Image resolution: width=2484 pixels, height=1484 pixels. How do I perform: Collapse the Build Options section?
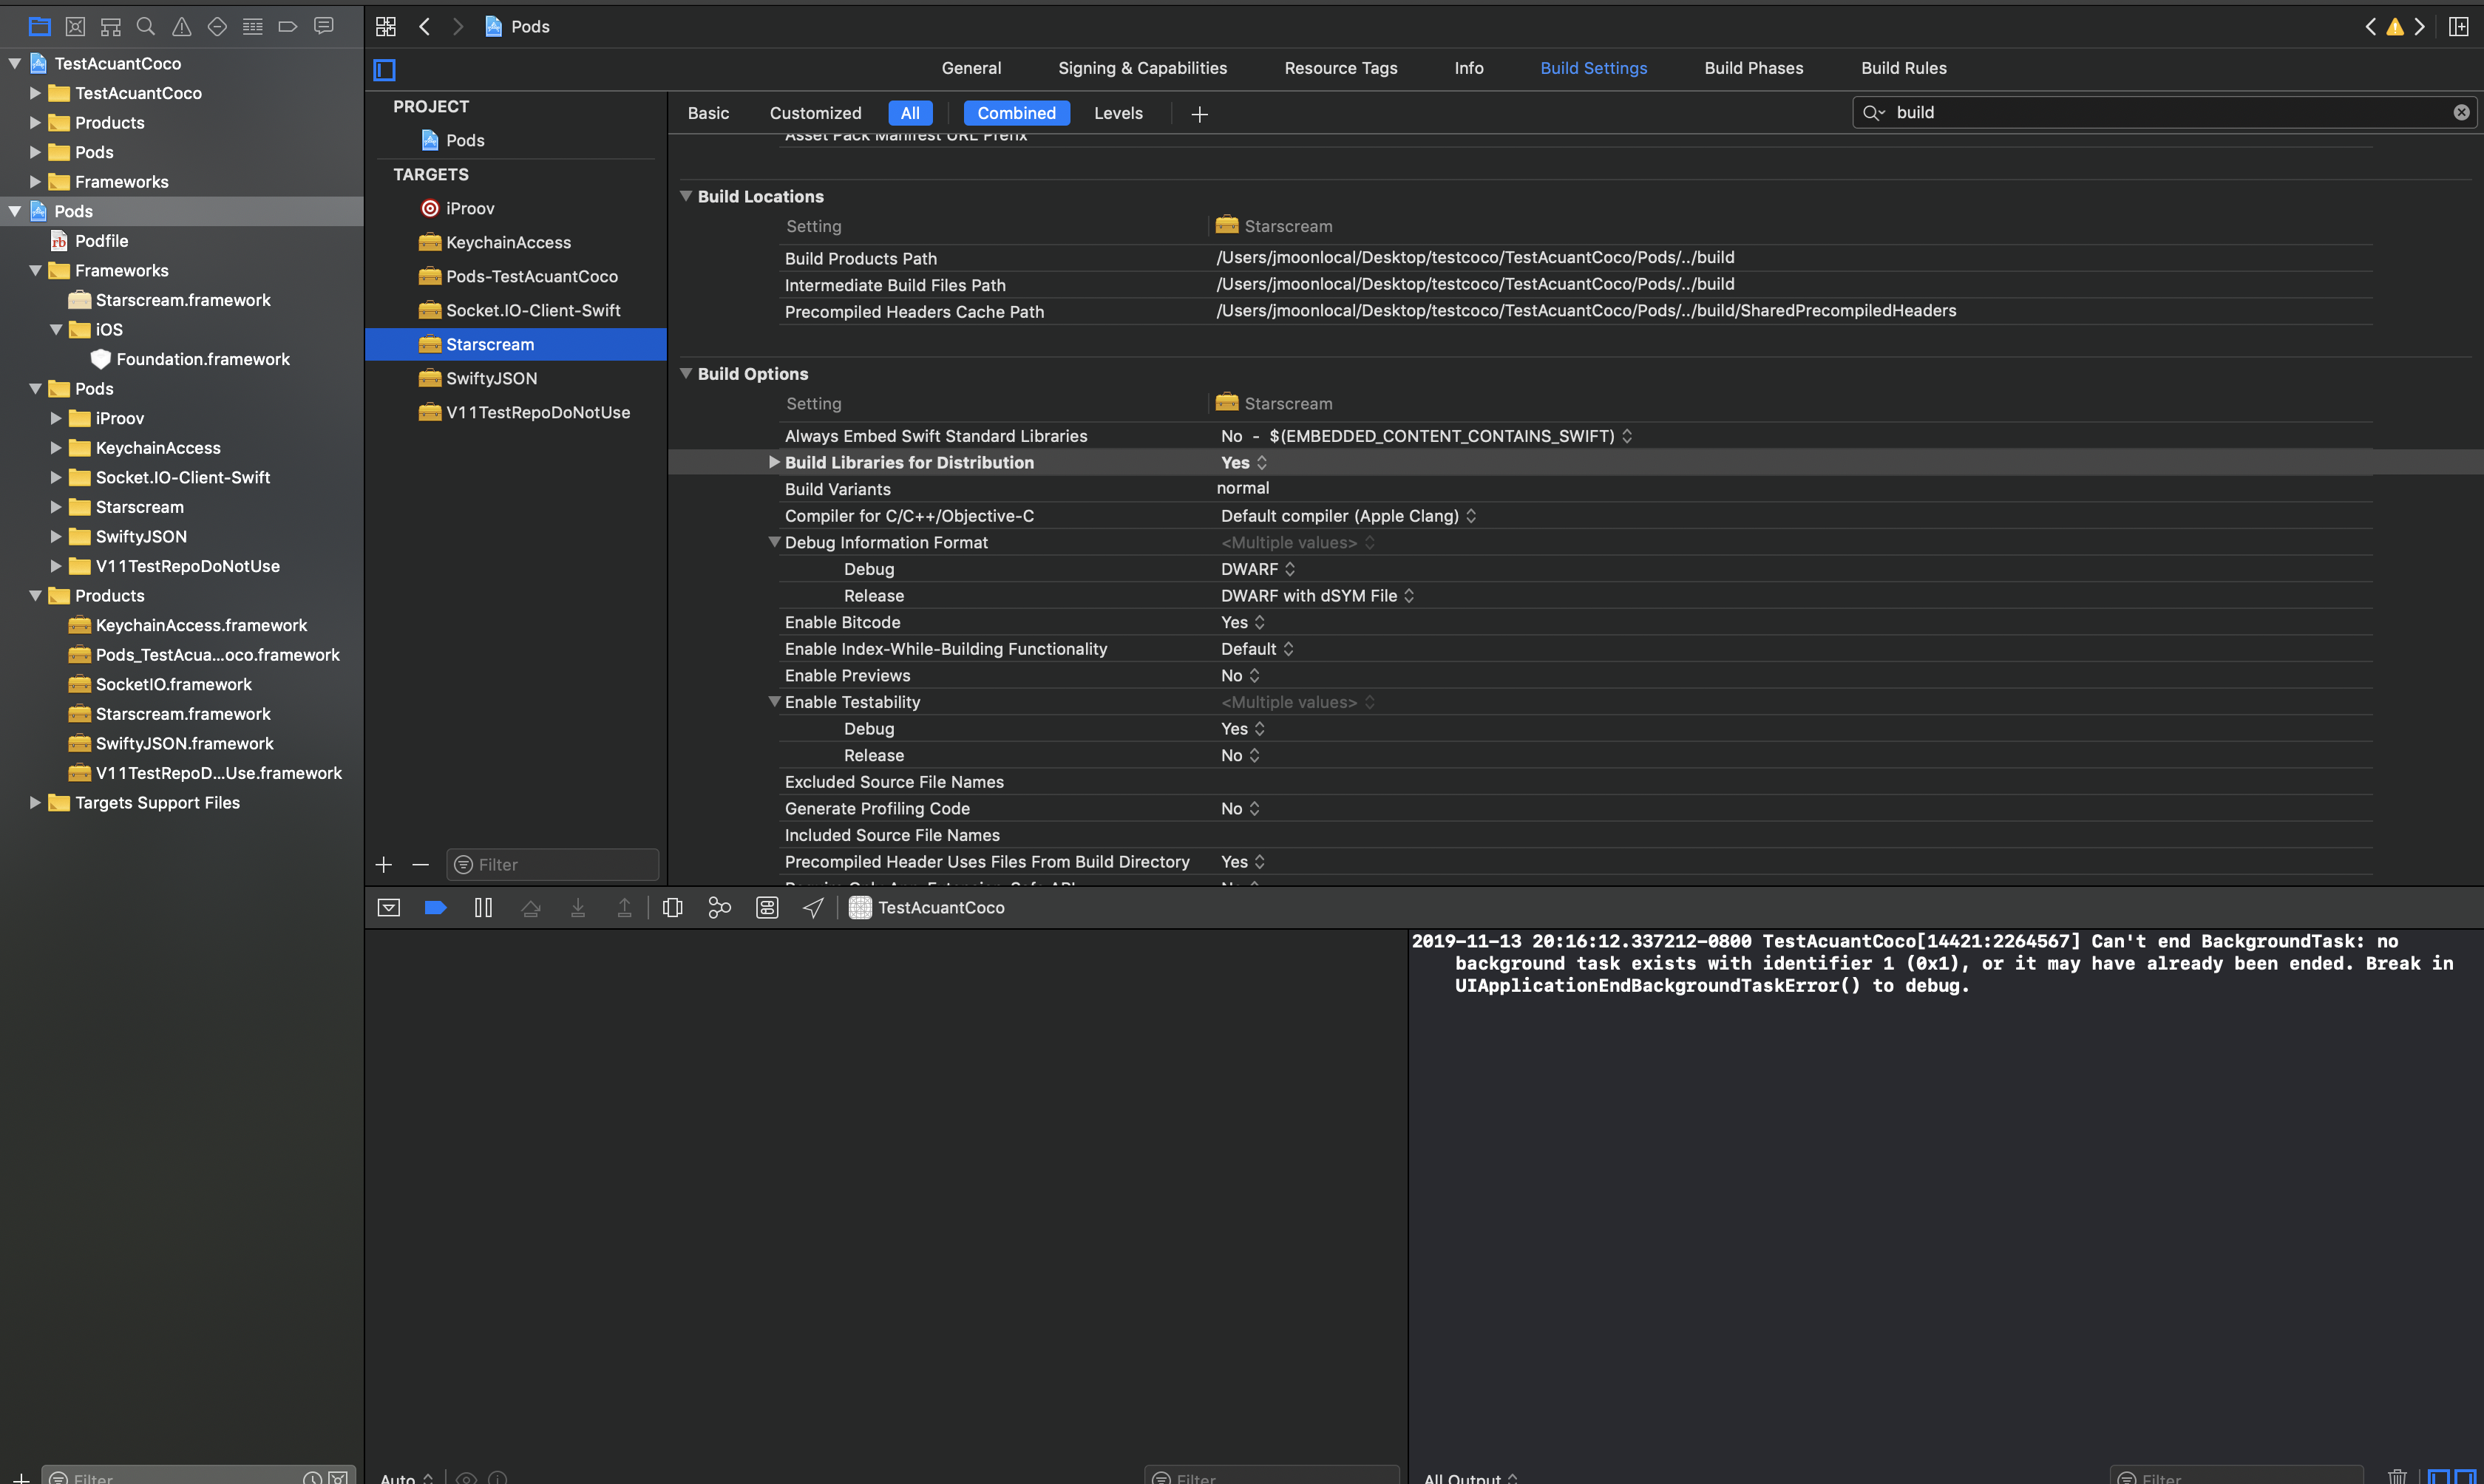tap(686, 373)
